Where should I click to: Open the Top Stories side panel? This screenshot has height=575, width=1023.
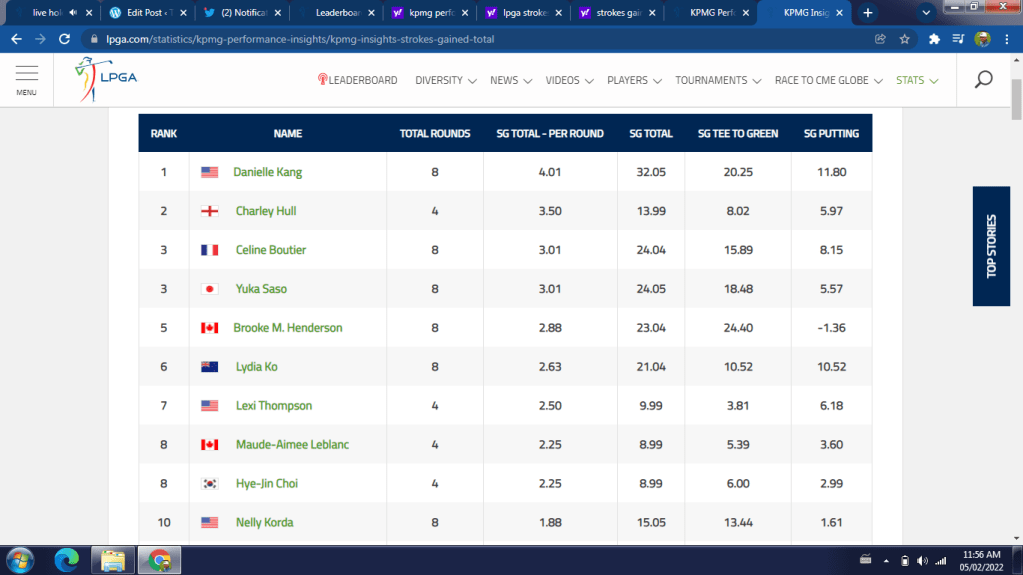[x=990, y=246]
